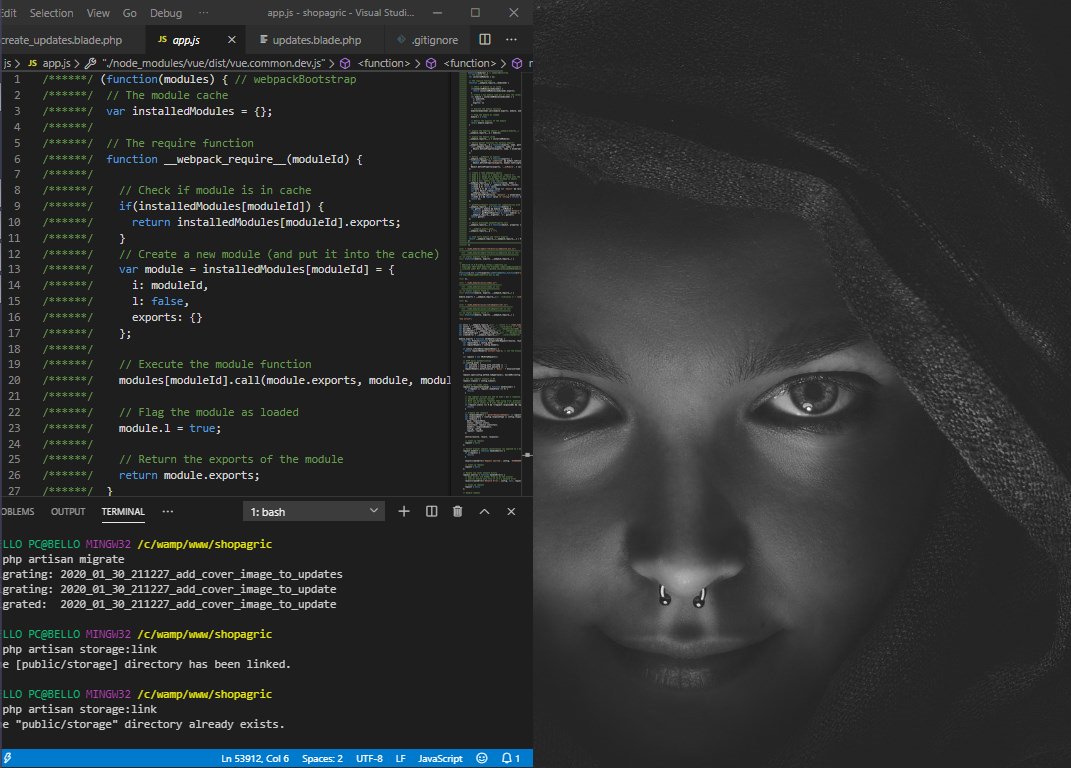The width and height of the screenshot is (1071, 768).
Task: Click 'return module.exports;' code line
Action: 189,475
